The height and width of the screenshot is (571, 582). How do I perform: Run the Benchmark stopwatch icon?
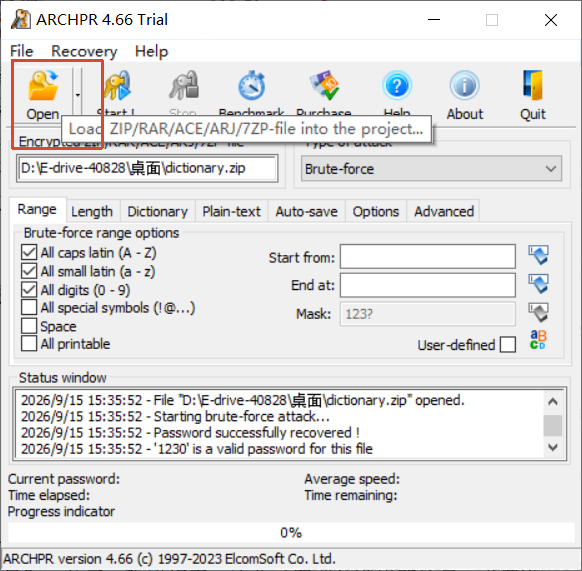point(251,86)
